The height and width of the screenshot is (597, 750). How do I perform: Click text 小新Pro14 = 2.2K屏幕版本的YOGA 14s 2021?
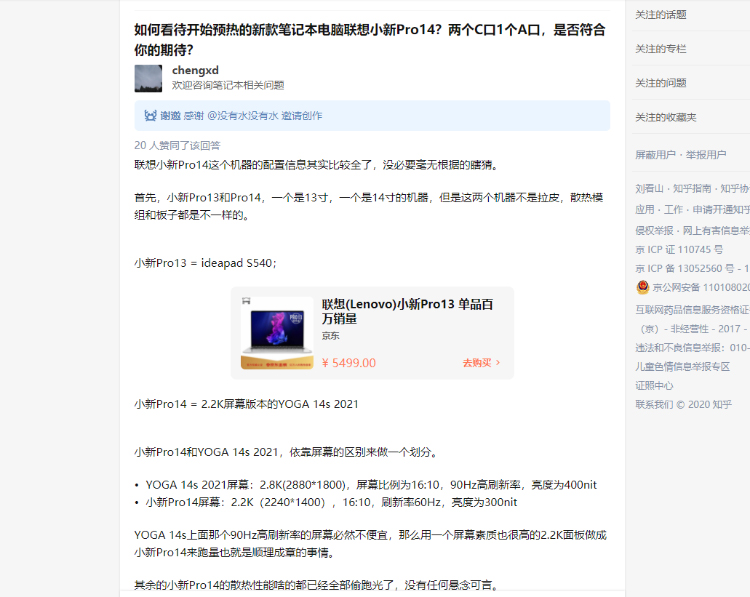(x=246, y=404)
